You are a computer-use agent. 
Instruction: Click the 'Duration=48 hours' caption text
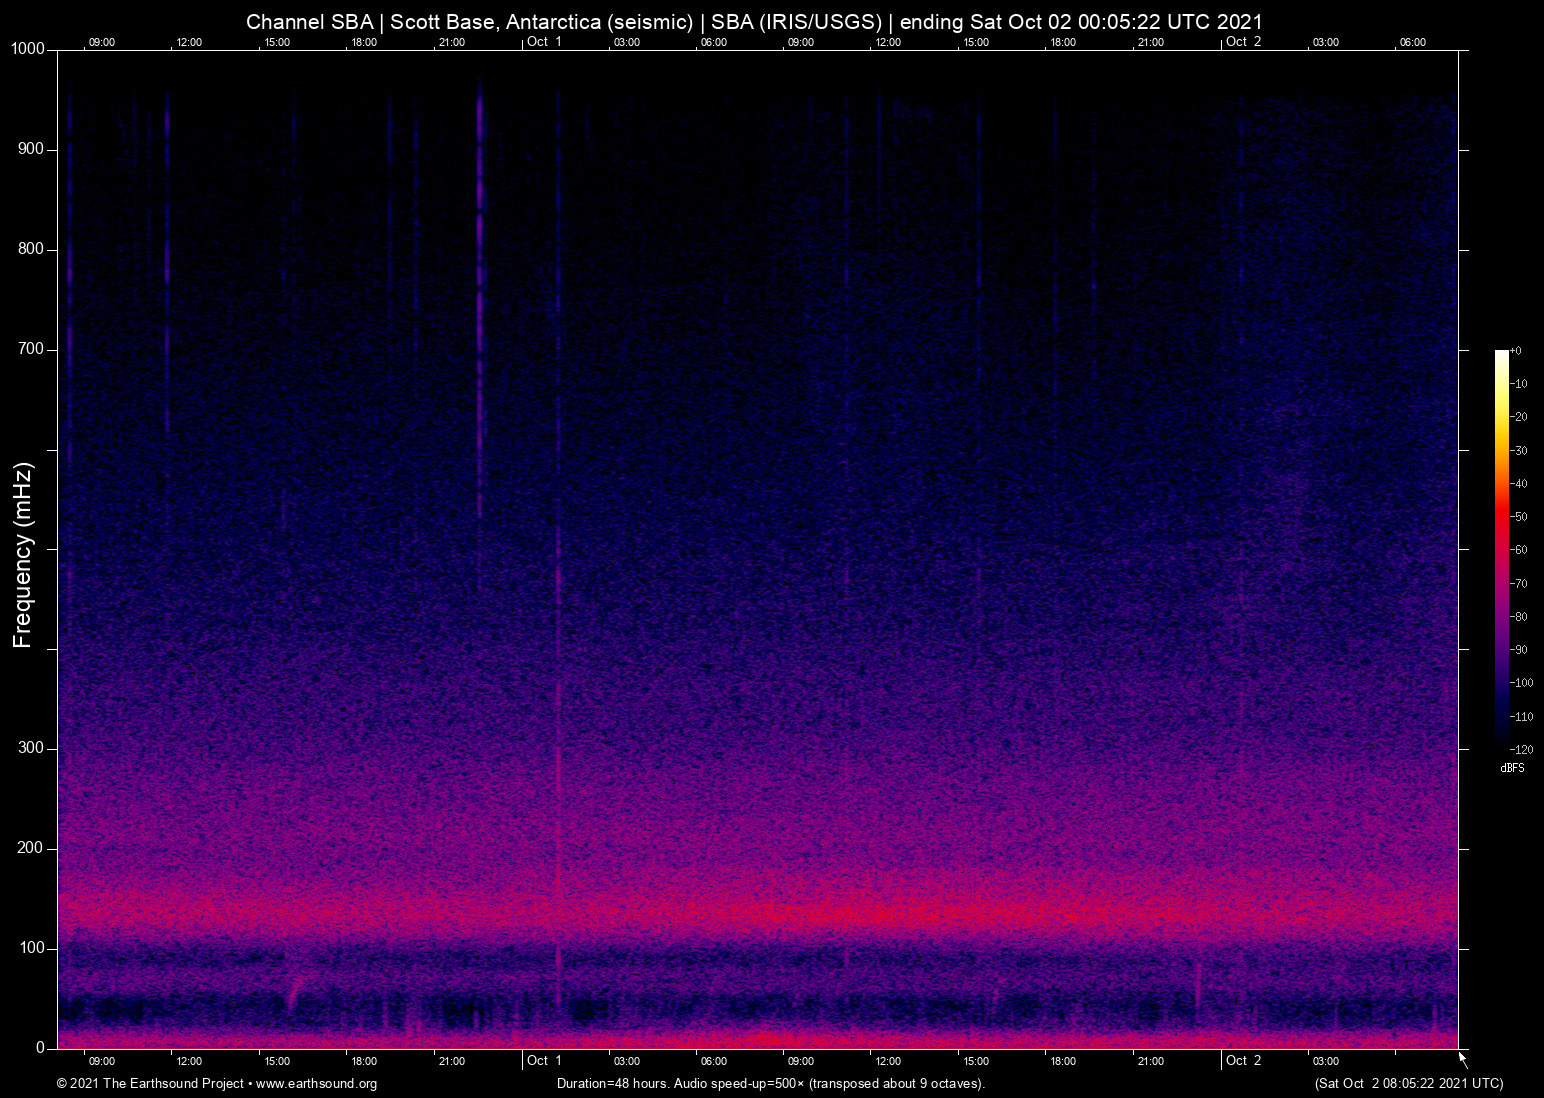coord(771,1083)
